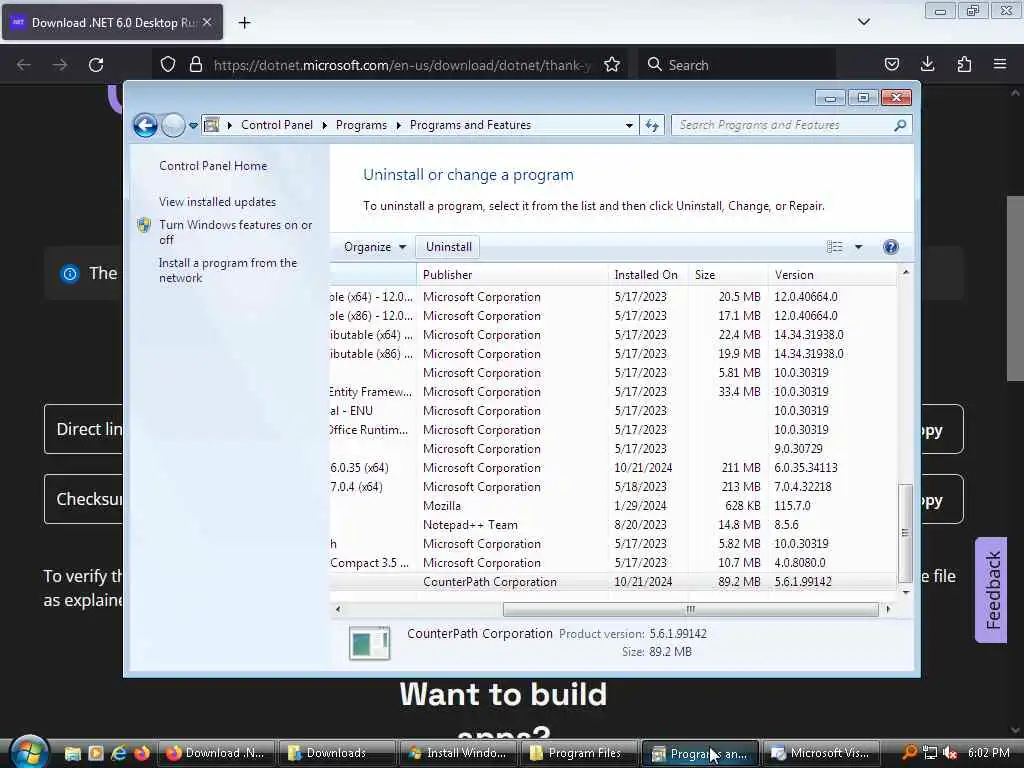
Task: Click the Firefox Forward arrow
Action: [59, 65]
